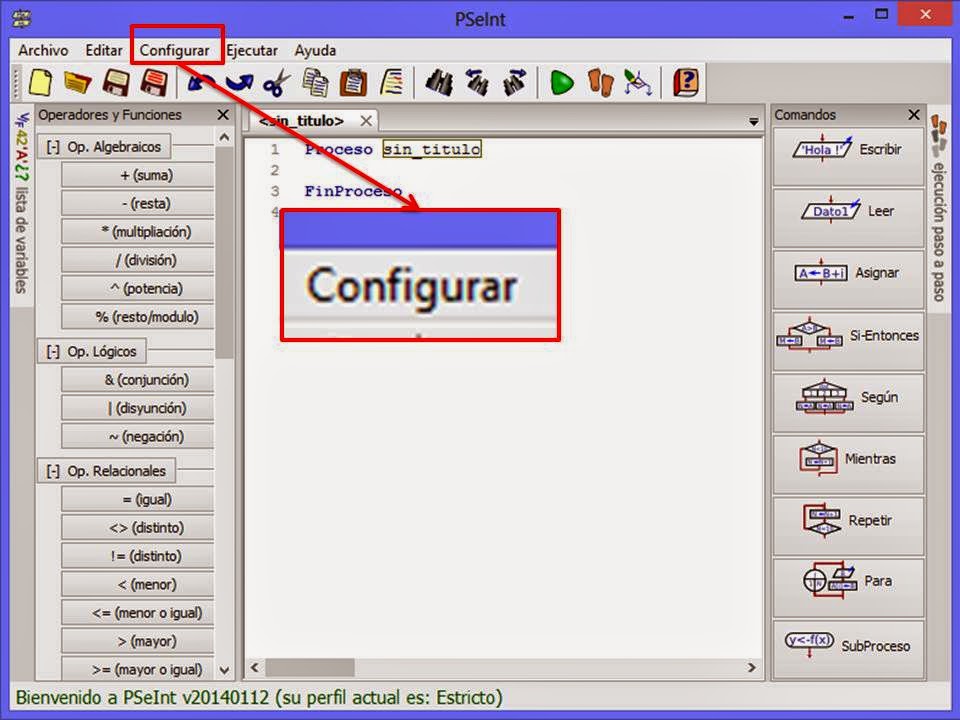The image size is (960, 720).
Task: Insert the >= (mayor o igual) operator
Action: pyautogui.click(x=138, y=669)
